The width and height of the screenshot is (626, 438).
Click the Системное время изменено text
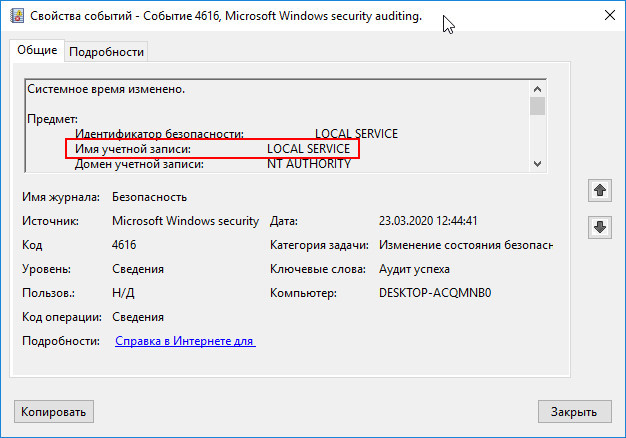click(106, 89)
